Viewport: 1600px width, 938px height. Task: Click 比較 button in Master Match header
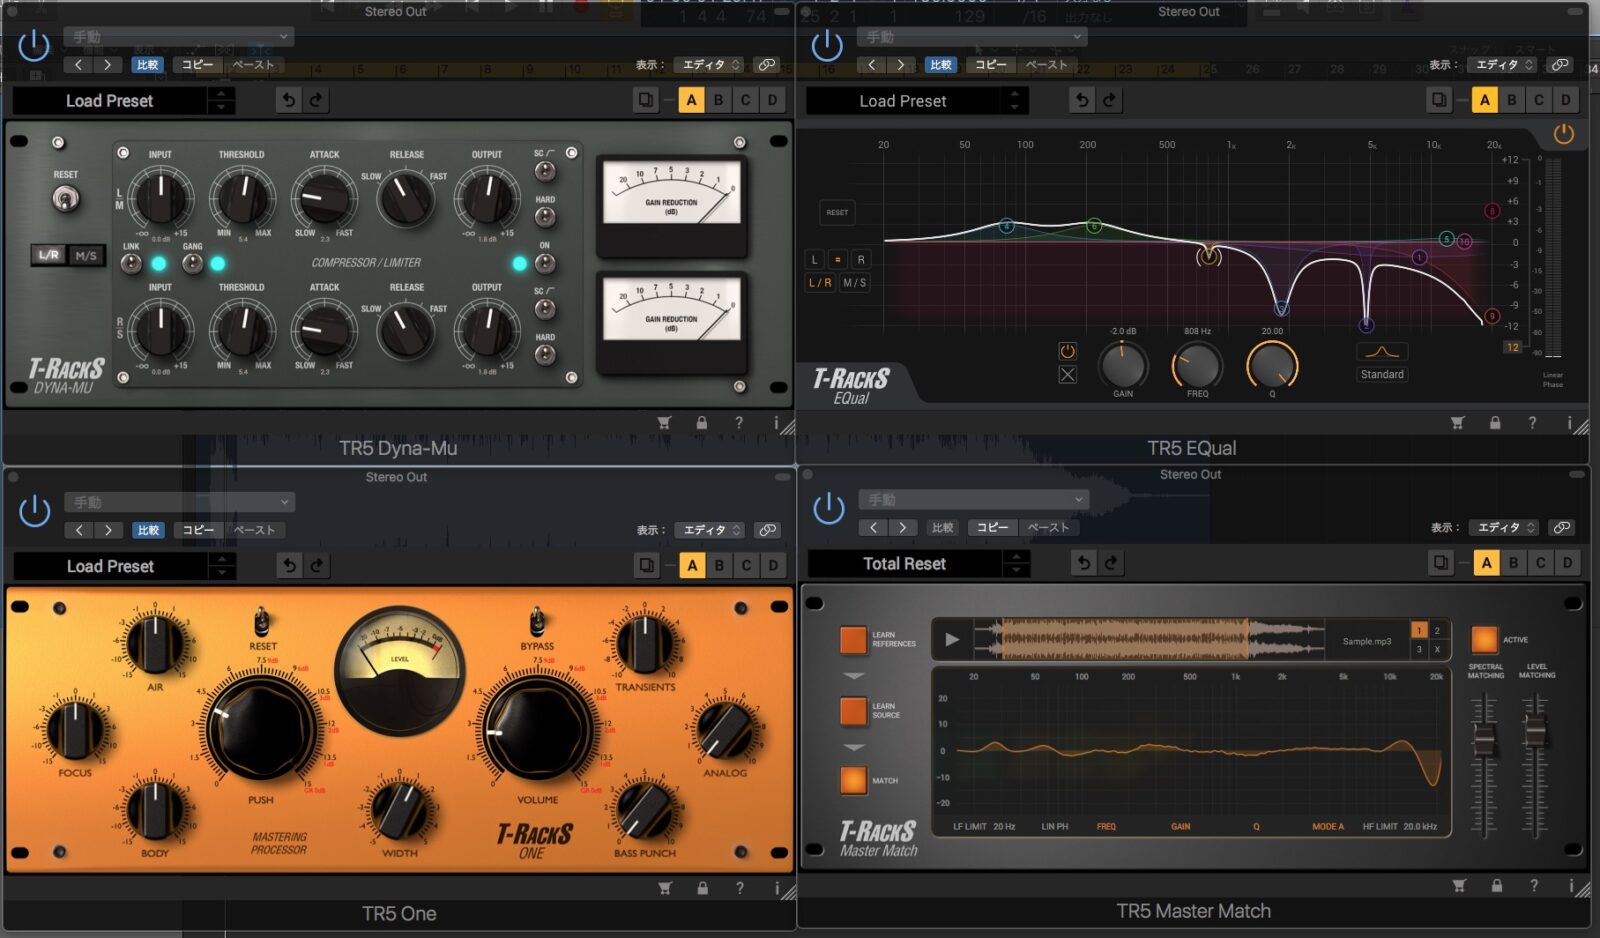[942, 527]
